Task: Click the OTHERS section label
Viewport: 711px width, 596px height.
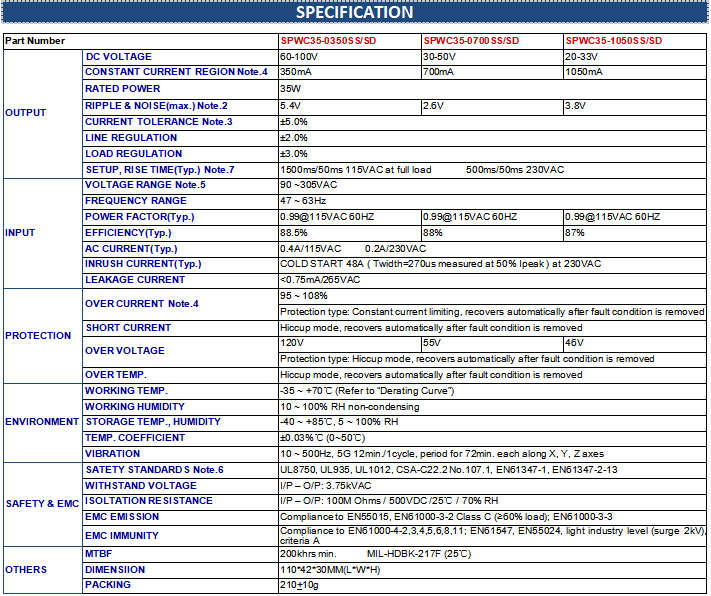Action: (x=25, y=569)
